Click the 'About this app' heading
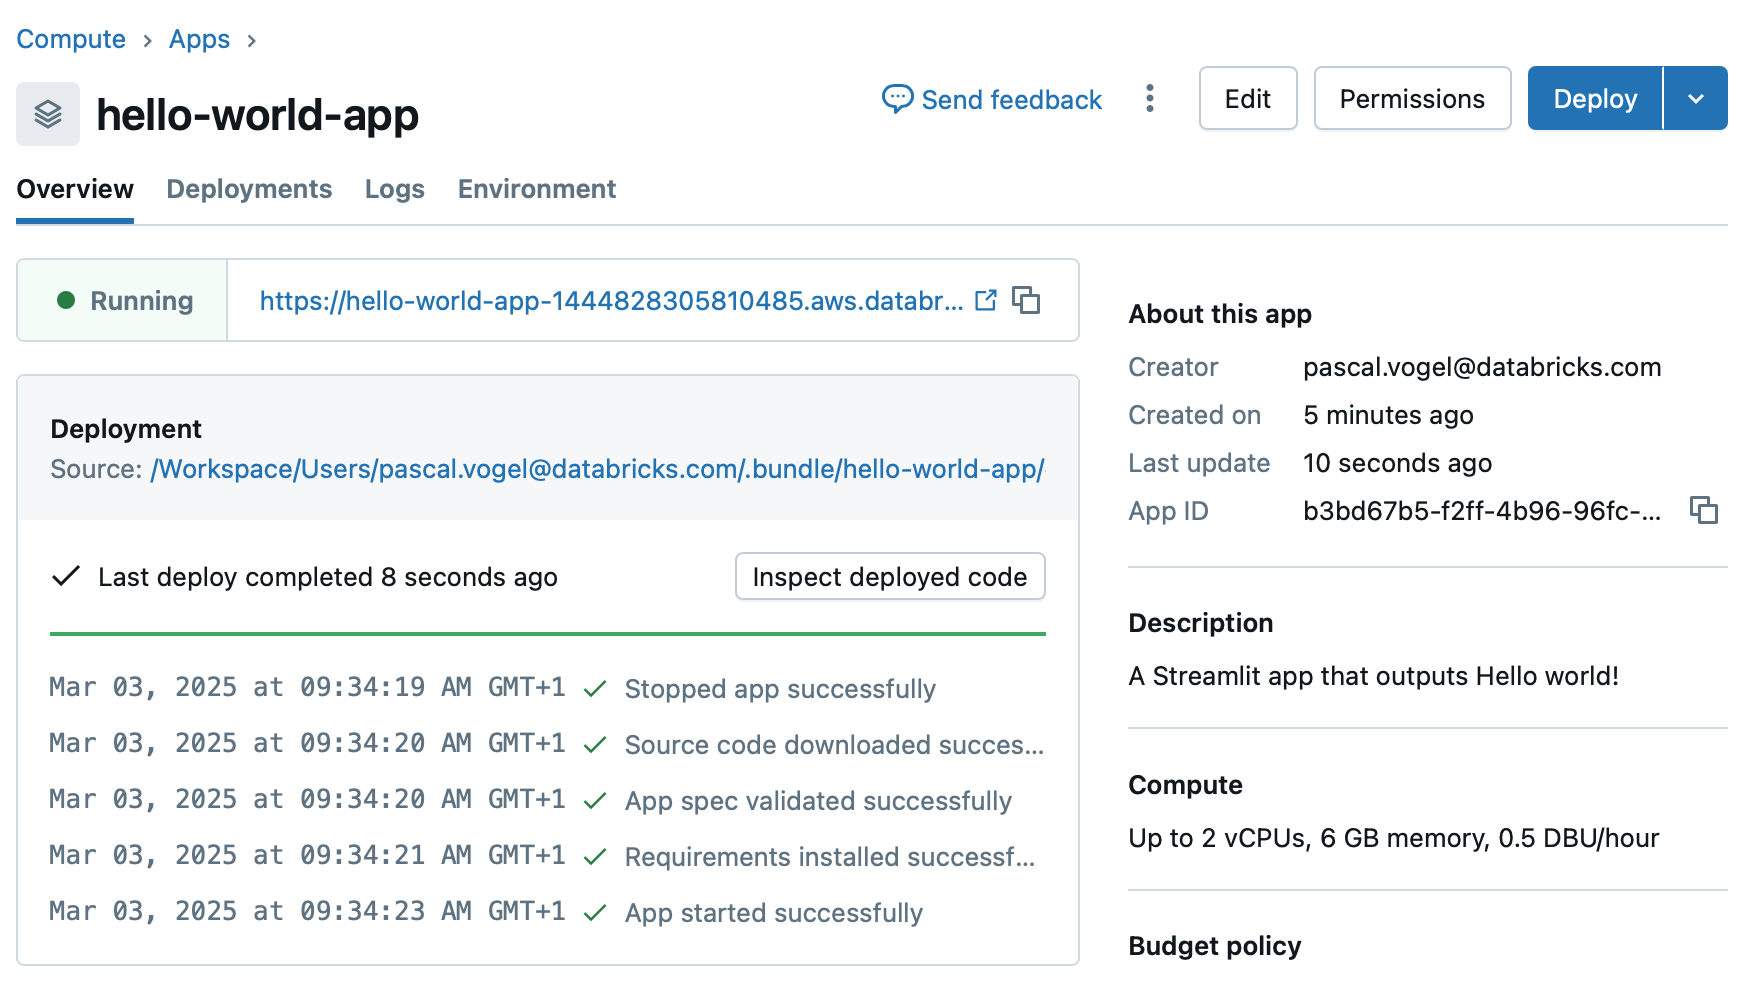Viewport: 1748px width, 982px height. click(x=1220, y=314)
